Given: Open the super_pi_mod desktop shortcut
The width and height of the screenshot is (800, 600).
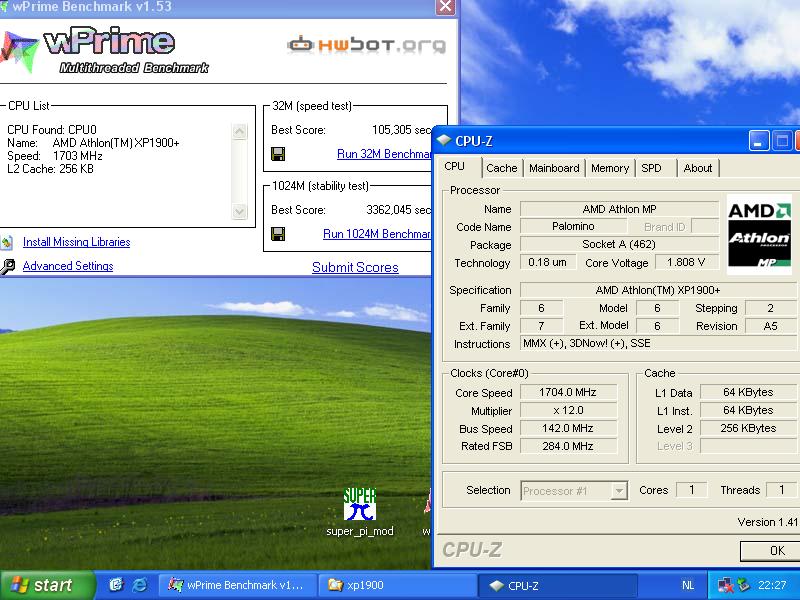Looking at the screenshot, I should pos(360,512).
